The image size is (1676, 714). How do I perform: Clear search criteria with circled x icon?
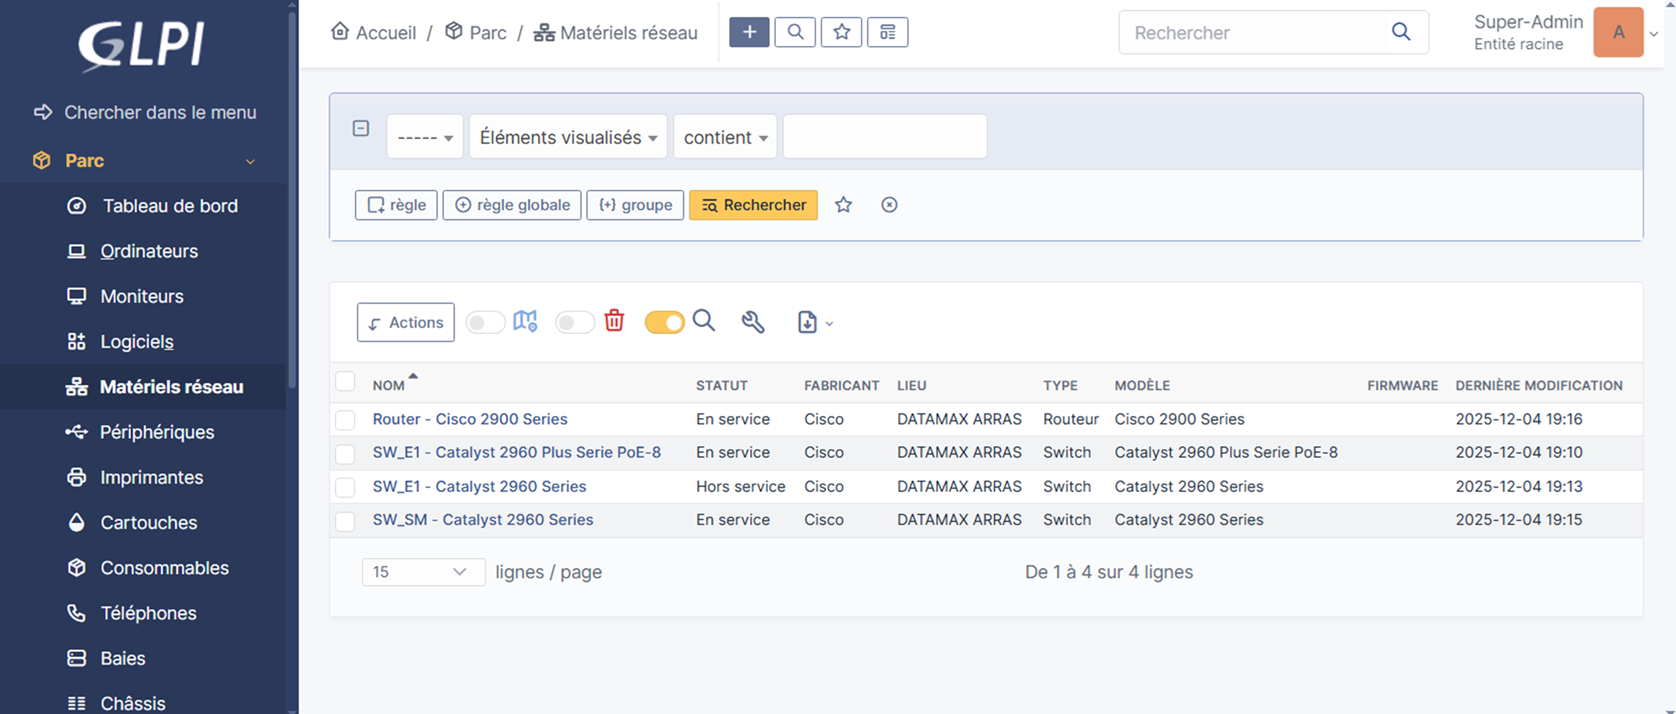[889, 205]
